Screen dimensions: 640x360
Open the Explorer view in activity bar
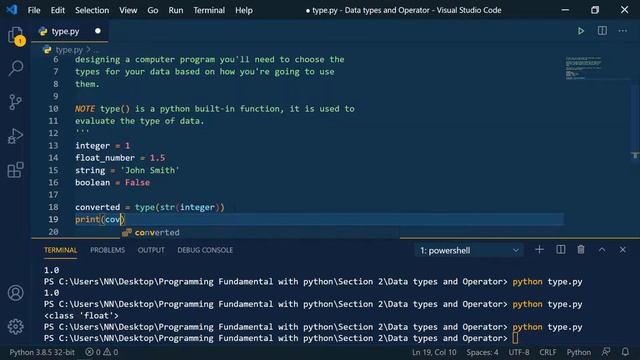coord(16,36)
